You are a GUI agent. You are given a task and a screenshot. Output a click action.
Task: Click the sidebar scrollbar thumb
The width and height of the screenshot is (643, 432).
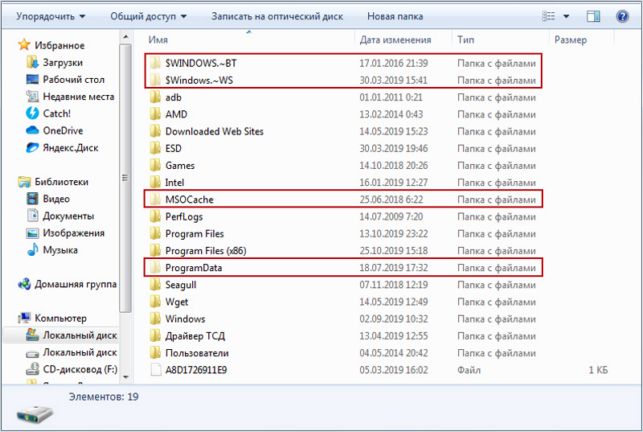point(125,178)
